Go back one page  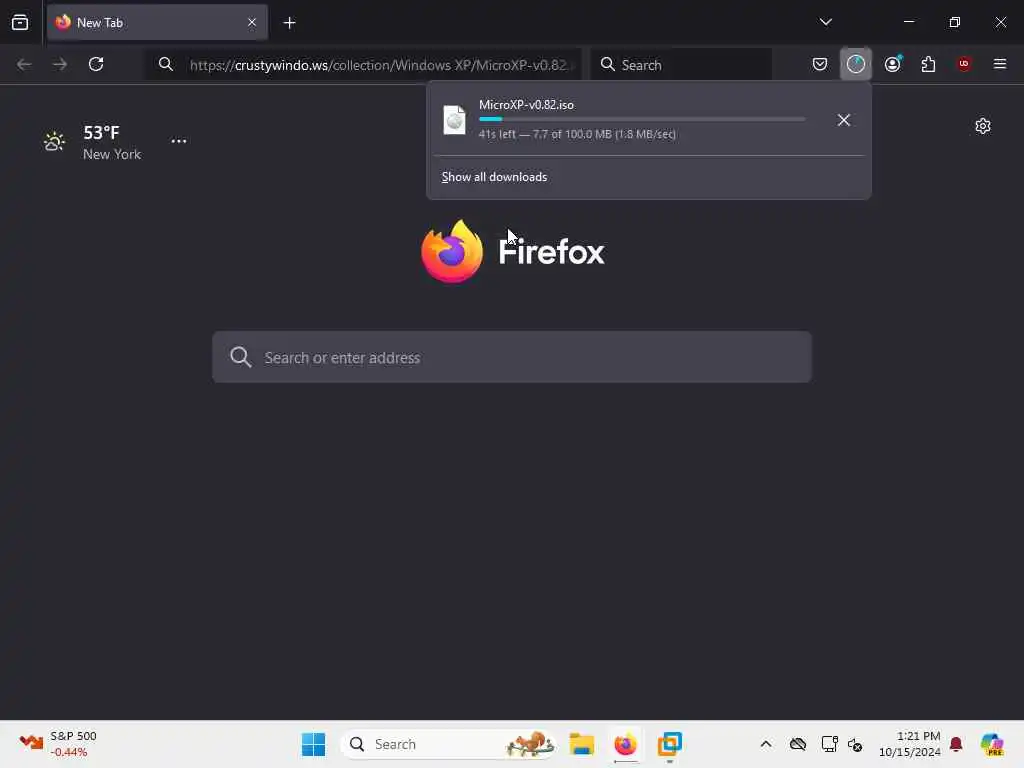(x=24, y=64)
